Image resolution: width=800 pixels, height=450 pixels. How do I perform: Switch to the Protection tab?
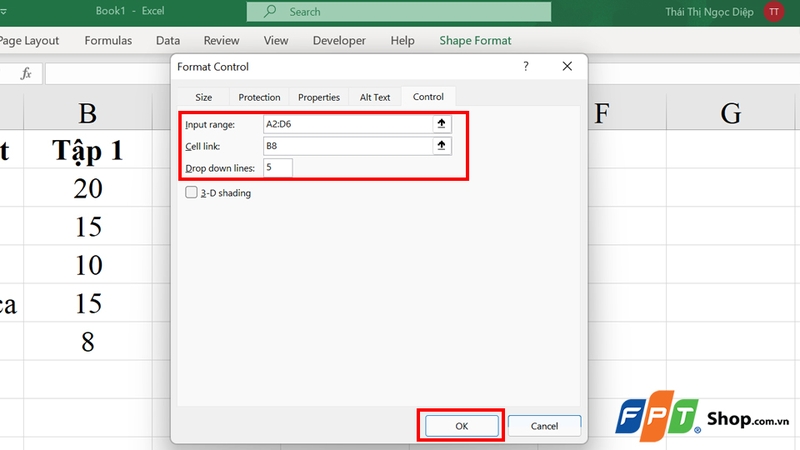[259, 97]
